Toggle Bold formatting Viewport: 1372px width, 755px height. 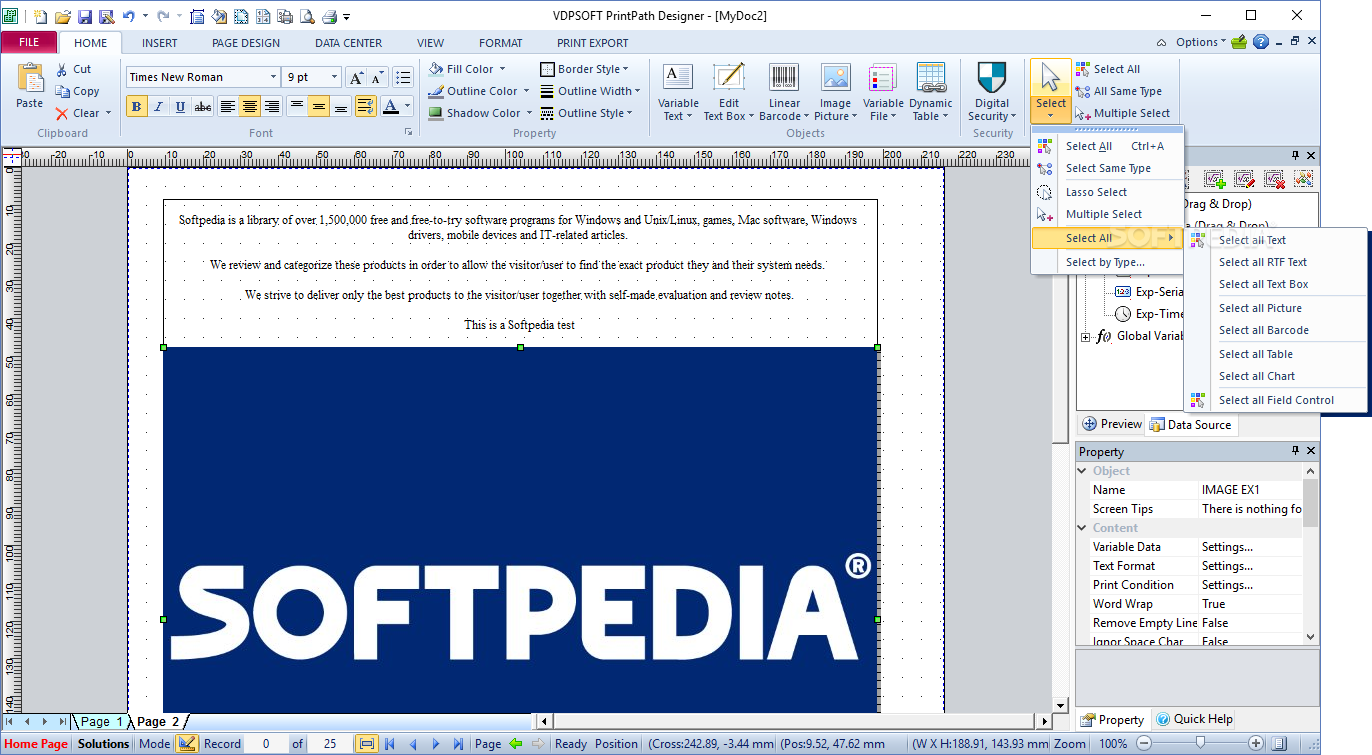coord(136,107)
